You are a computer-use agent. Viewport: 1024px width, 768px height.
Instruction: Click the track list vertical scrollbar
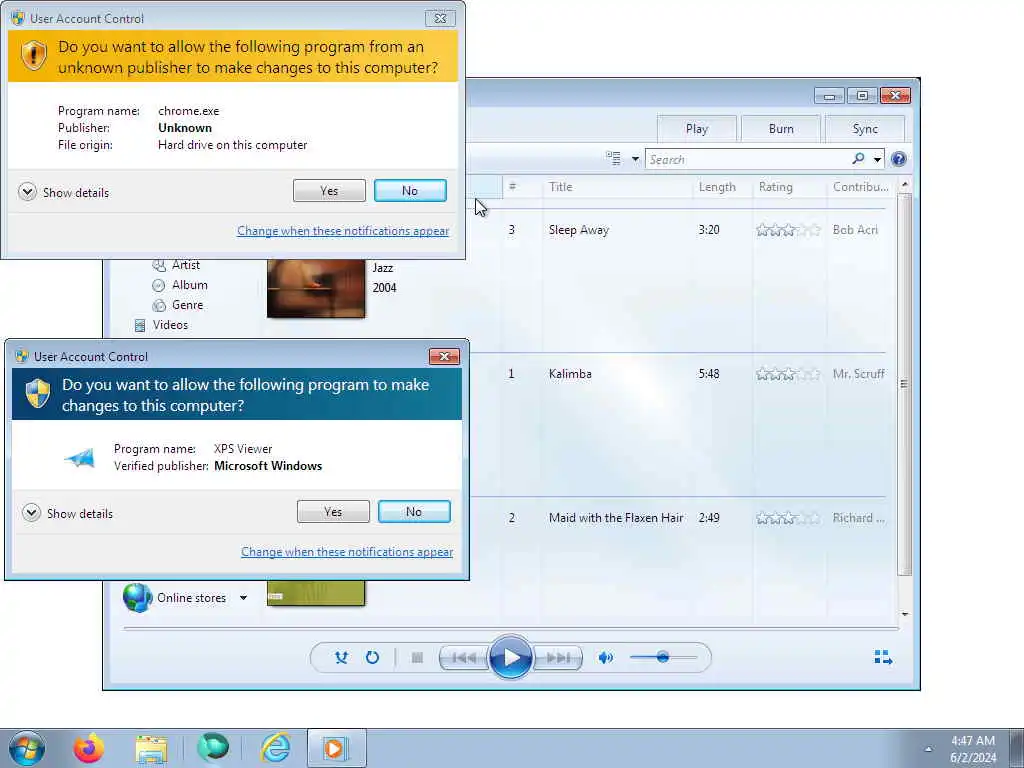pyautogui.click(x=904, y=384)
